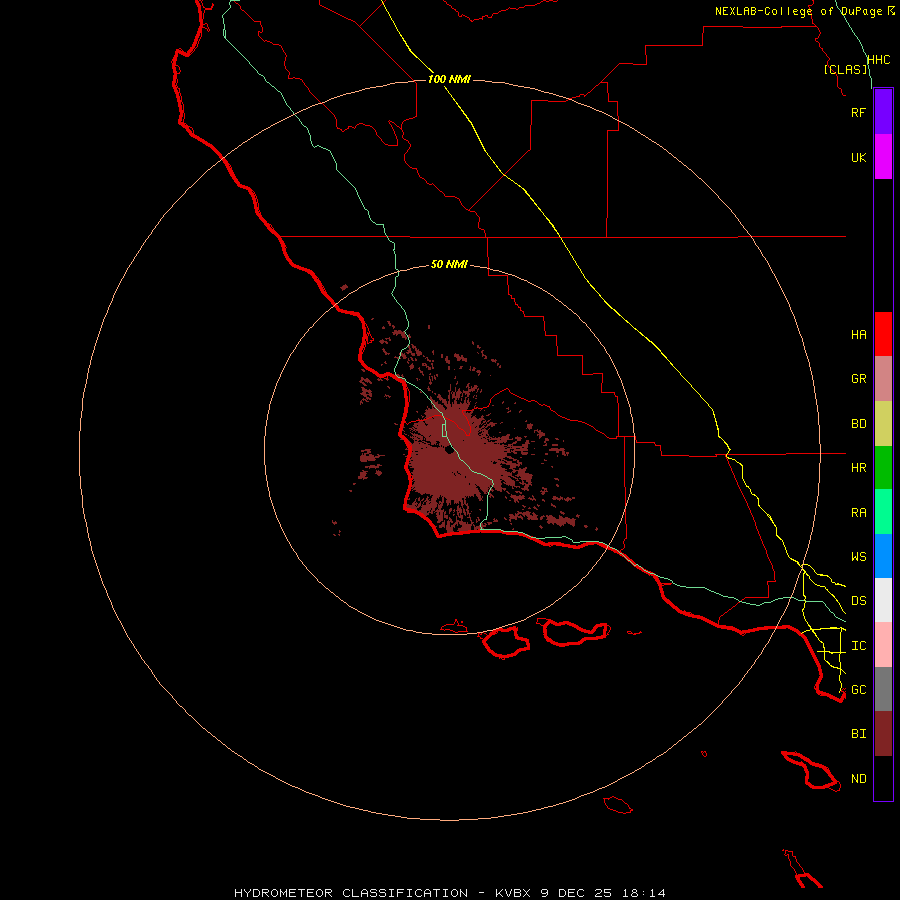Select the GR dusty pink swatch
This screenshot has height=900, width=900.
(x=883, y=379)
